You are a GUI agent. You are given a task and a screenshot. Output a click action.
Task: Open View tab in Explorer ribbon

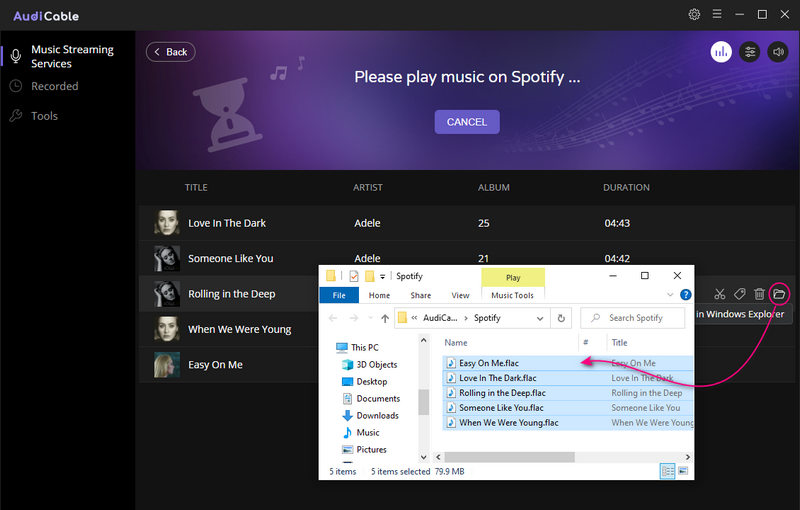coord(460,295)
